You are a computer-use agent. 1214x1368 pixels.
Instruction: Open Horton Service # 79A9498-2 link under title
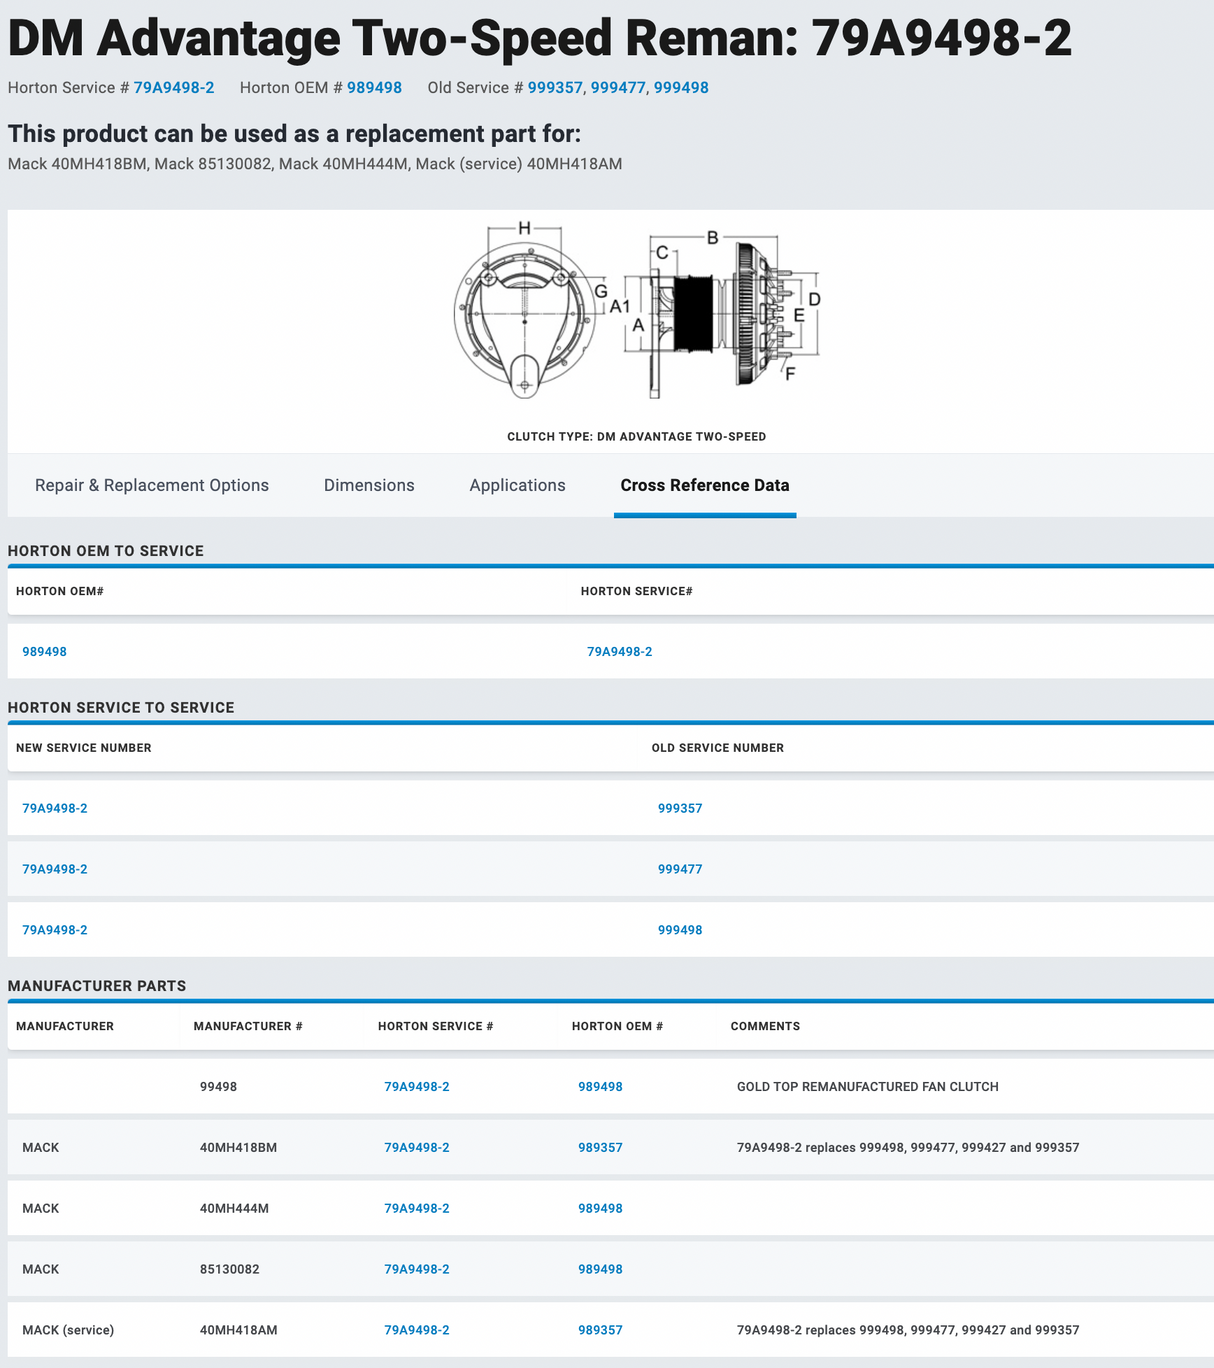(x=174, y=88)
